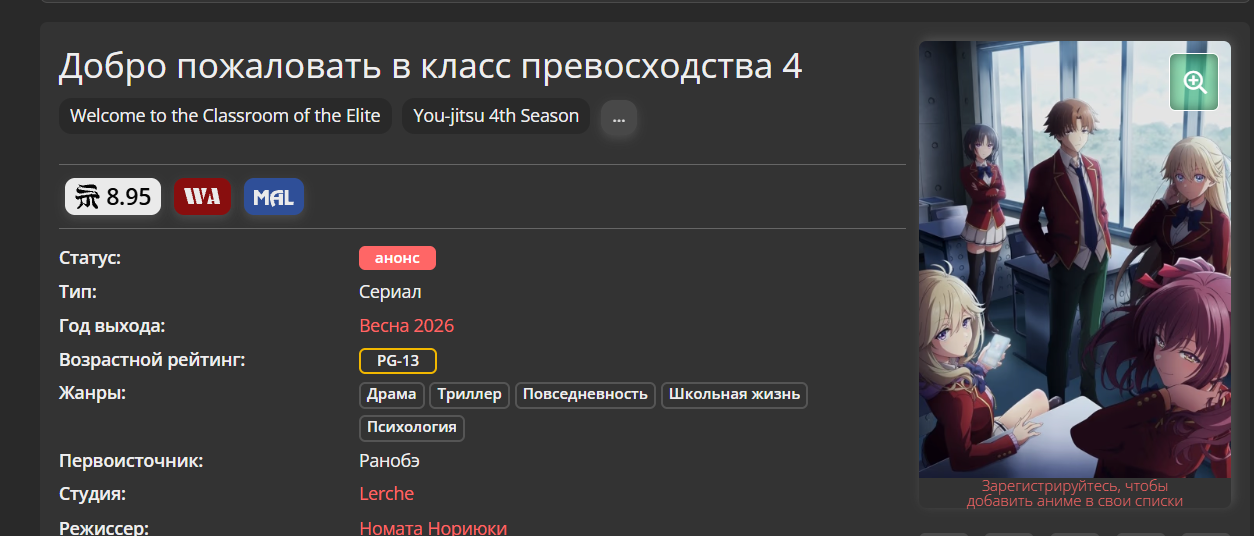Select the 'Welcome to the Classroom of the Elite' title chip
Image resolution: width=1254 pixels, height=536 pixels.
(x=225, y=116)
